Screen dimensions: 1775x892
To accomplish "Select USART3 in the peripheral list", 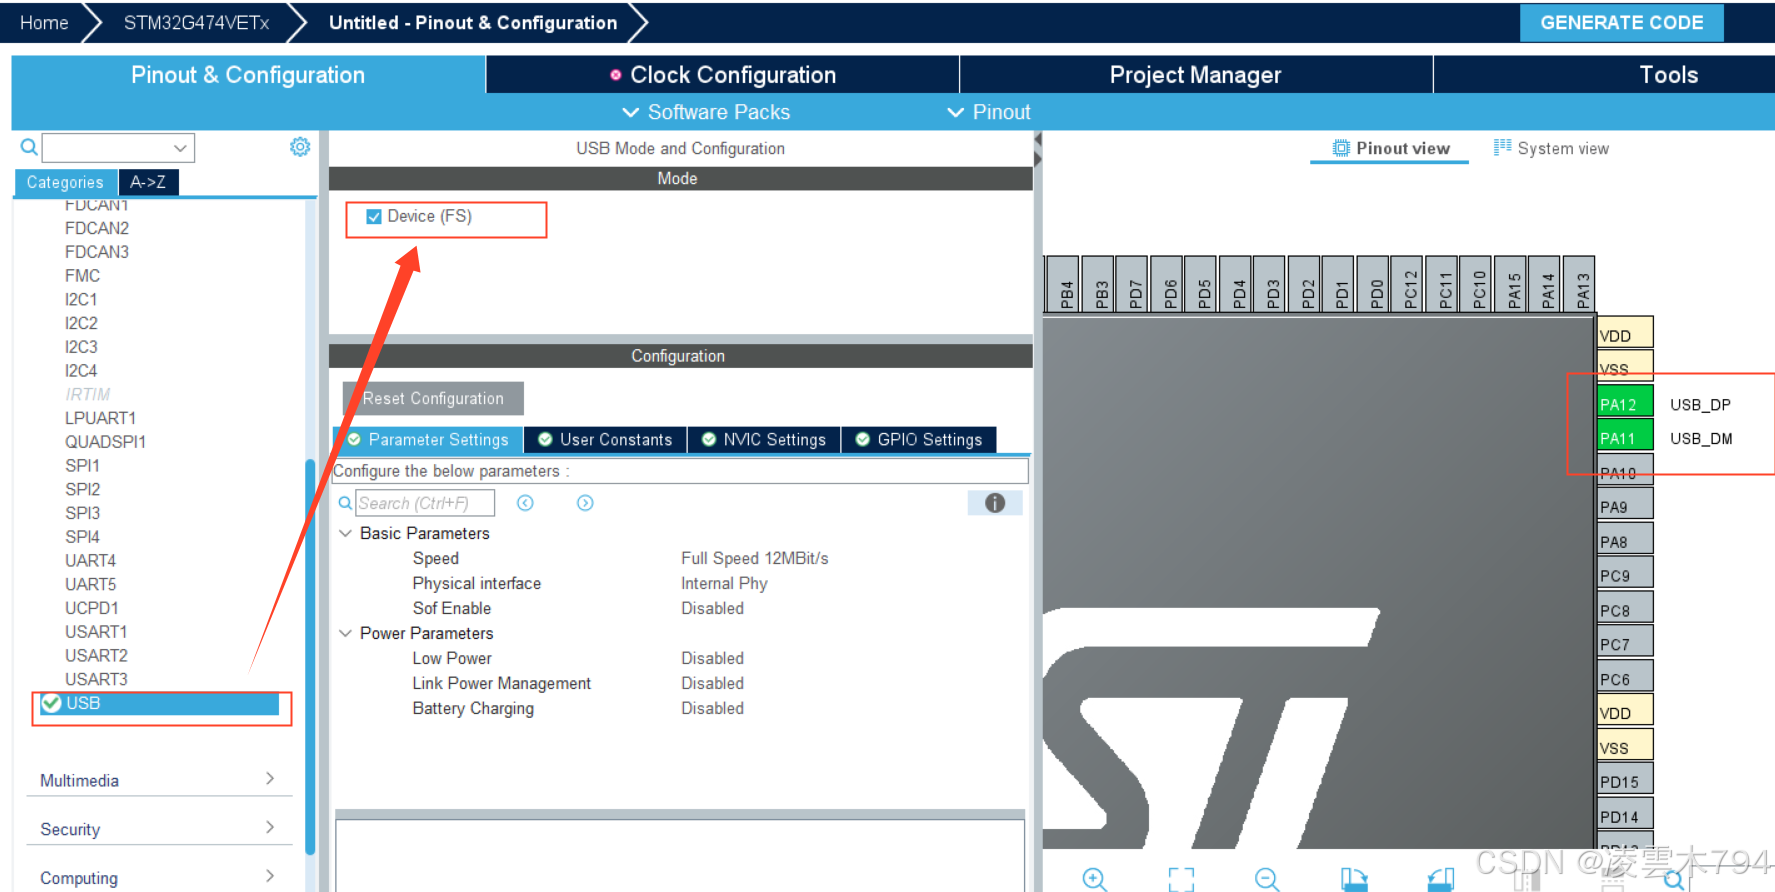I will [96, 679].
